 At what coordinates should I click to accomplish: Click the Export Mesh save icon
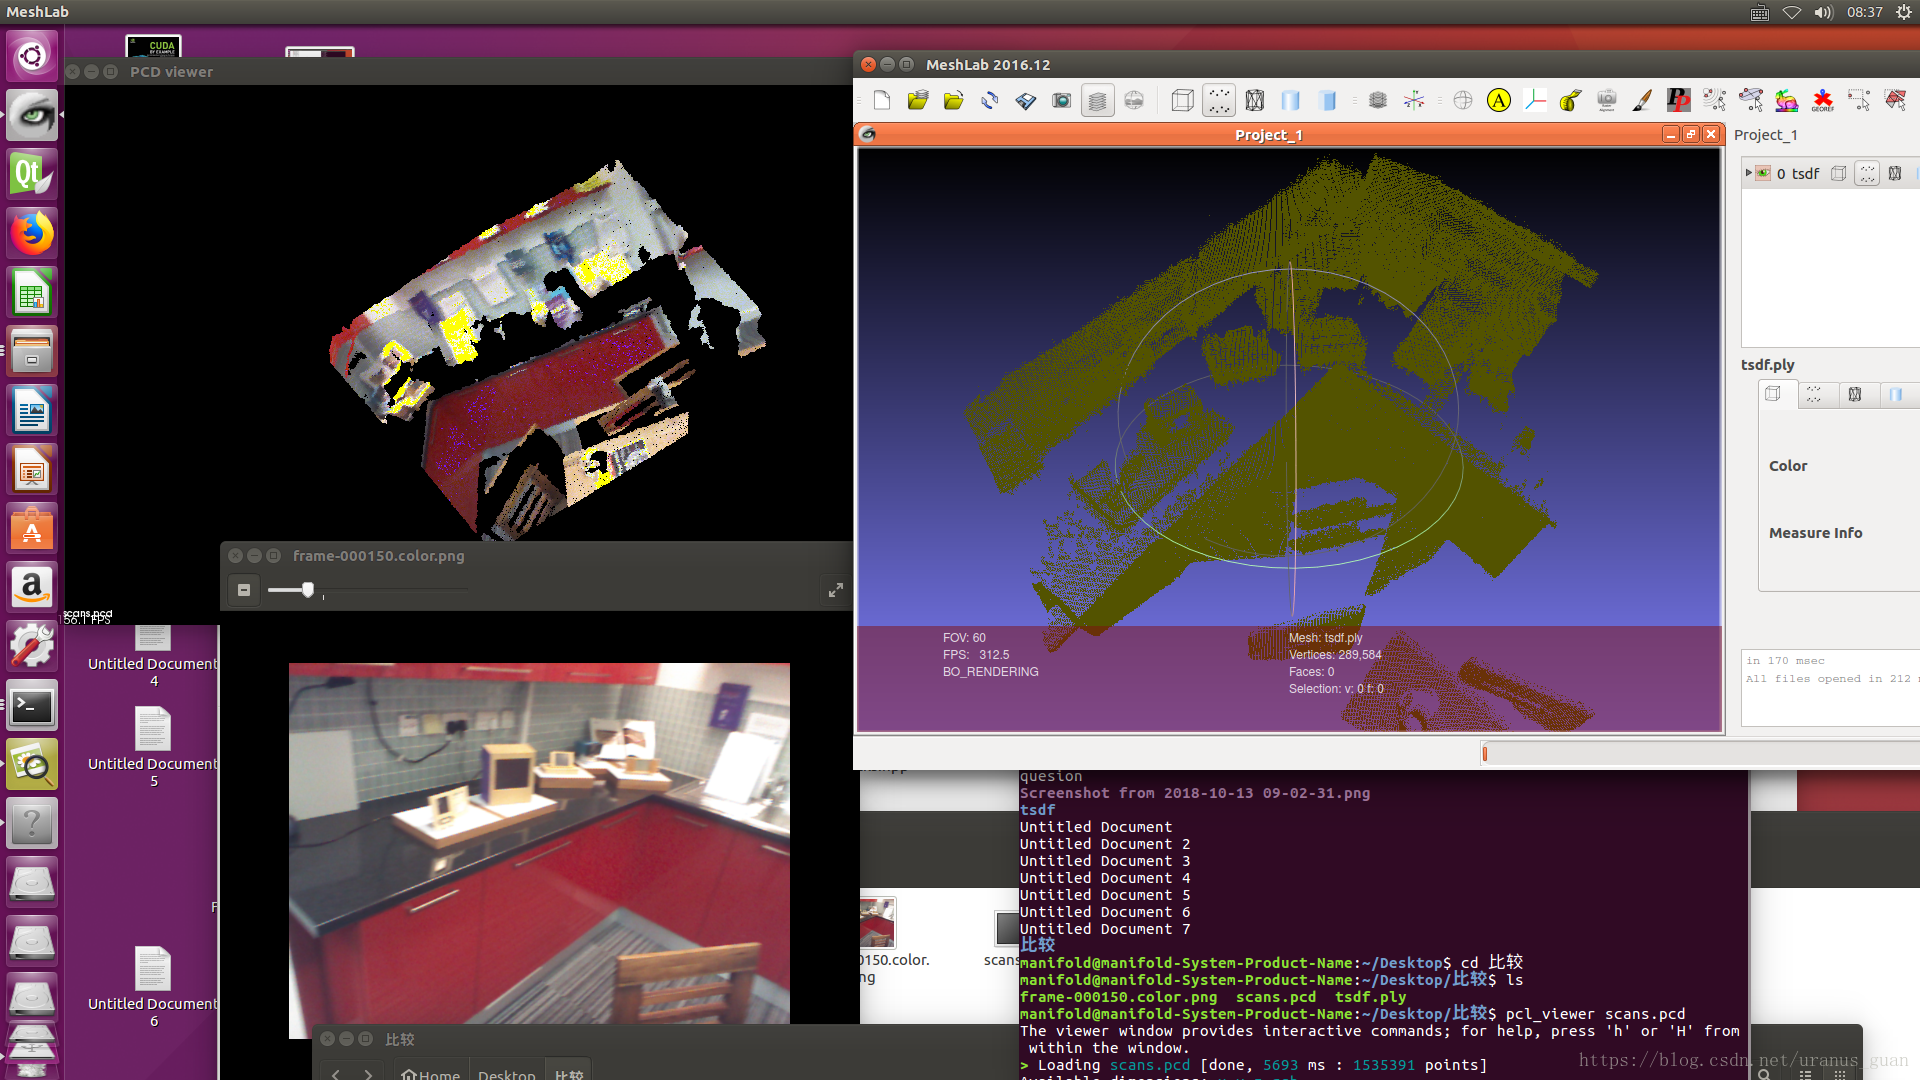click(x=1025, y=100)
